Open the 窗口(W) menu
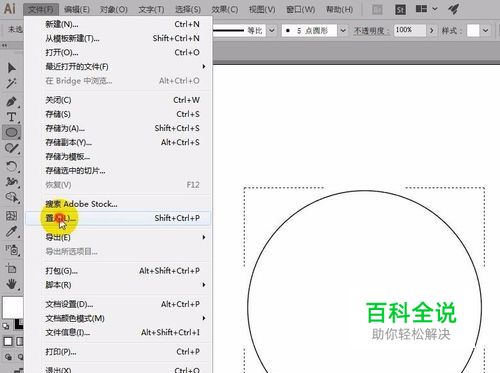 click(300, 9)
